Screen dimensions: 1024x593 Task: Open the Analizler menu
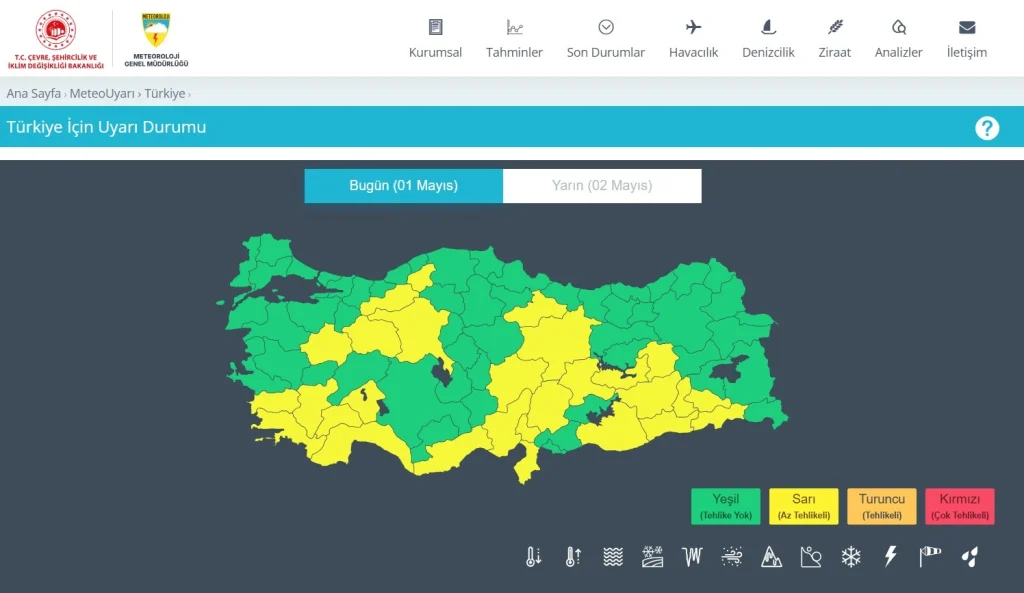pos(898,39)
